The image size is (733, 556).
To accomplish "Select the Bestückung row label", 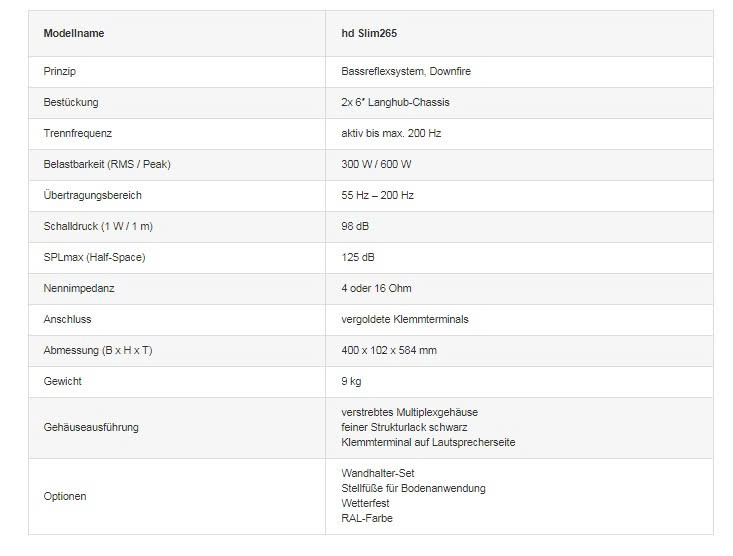I will pos(71,102).
